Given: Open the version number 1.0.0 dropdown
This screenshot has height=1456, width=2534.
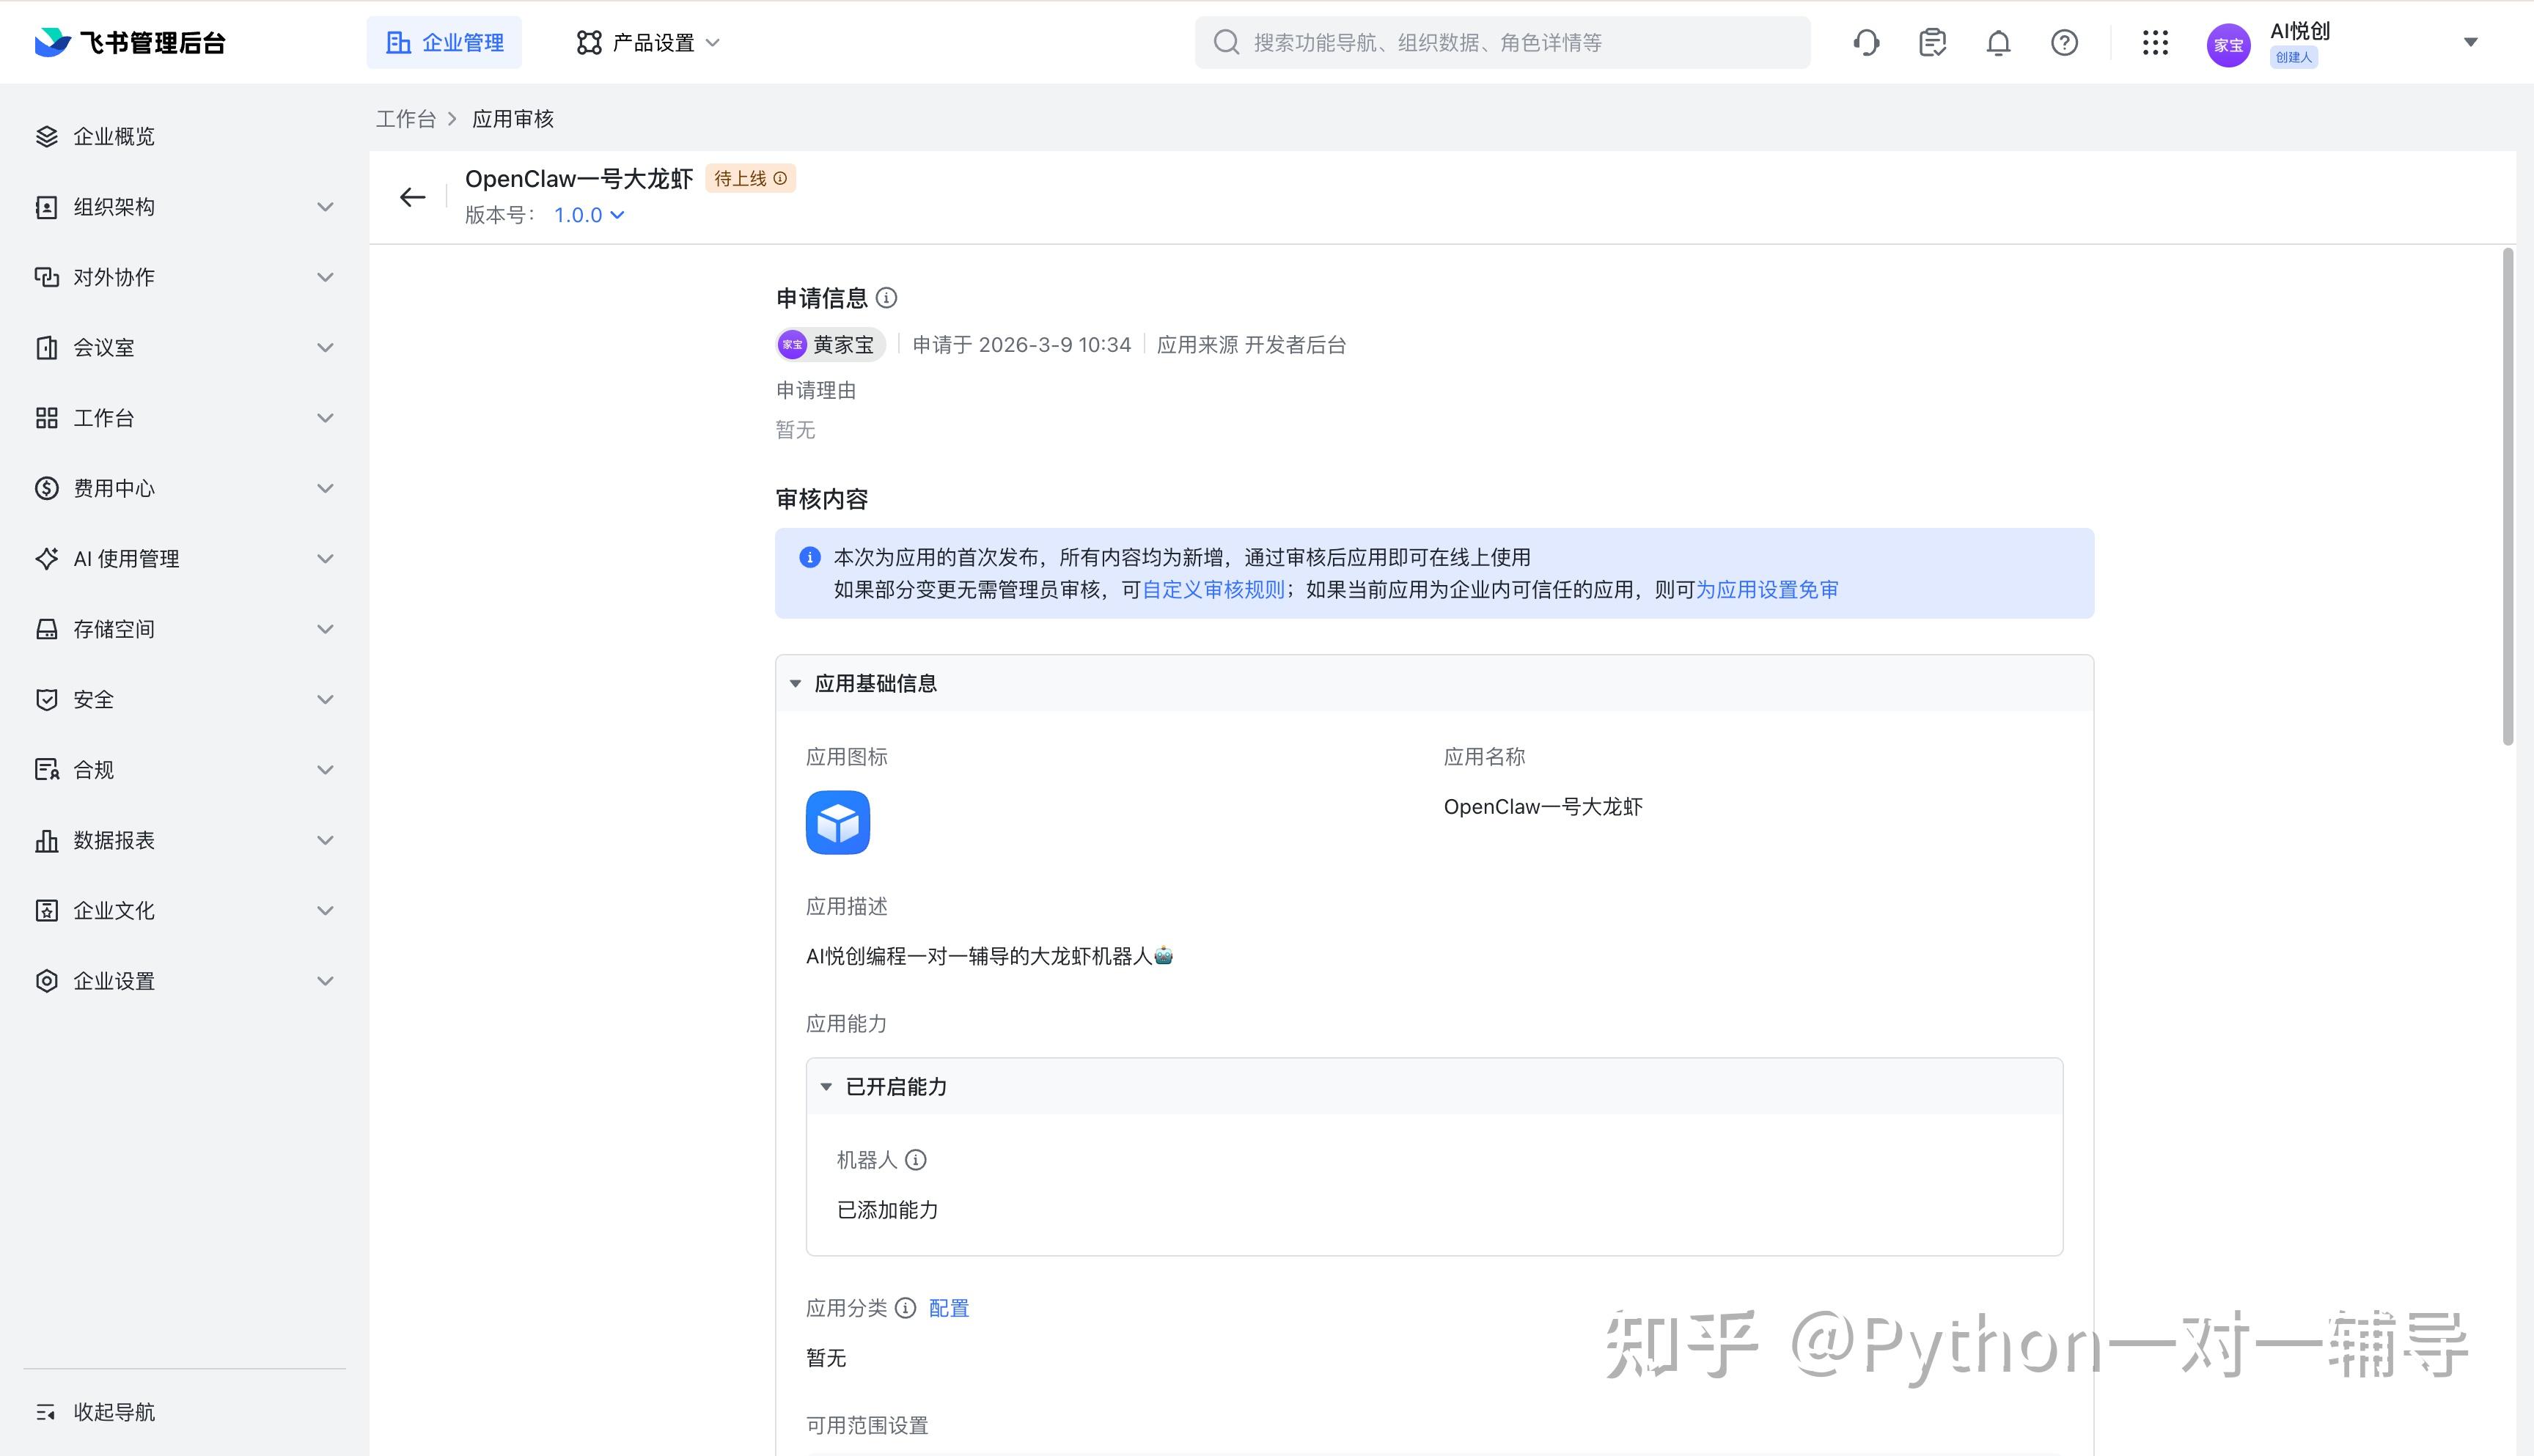Looking at the screenshot, I should 589,215.
